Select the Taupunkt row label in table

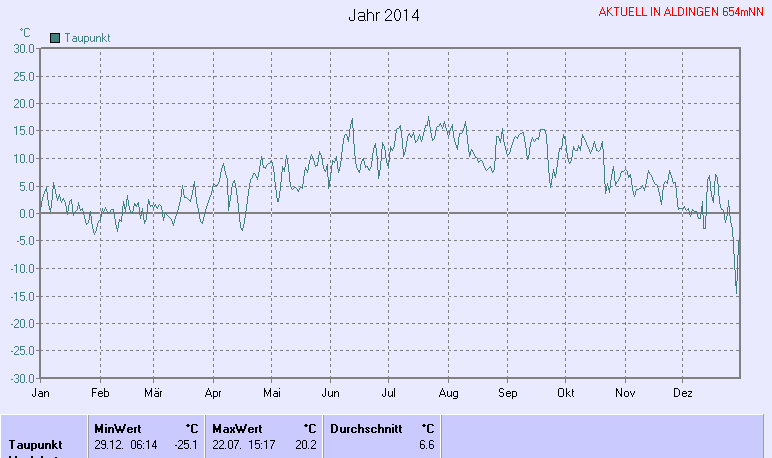[x=36, y=444]
